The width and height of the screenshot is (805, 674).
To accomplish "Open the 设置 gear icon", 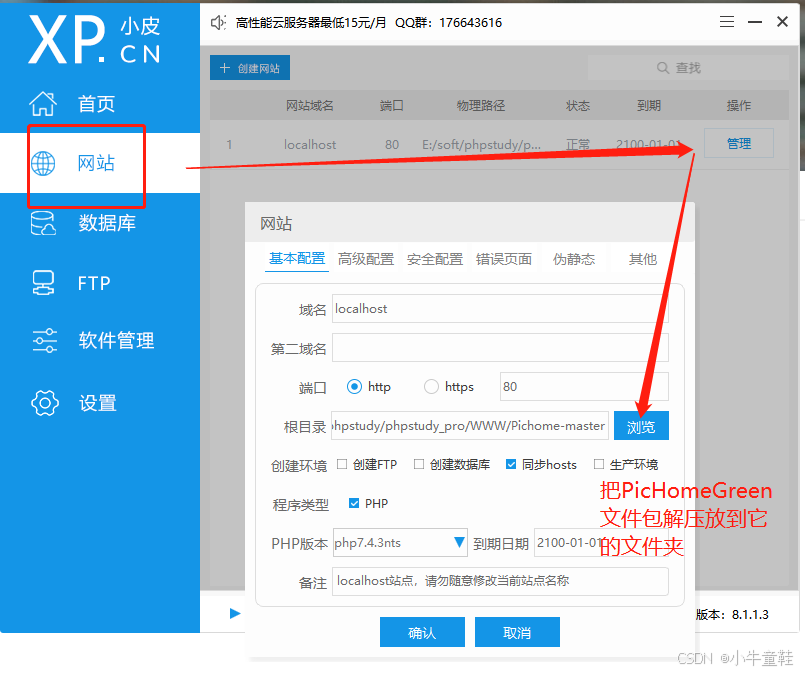I will 45,403.
